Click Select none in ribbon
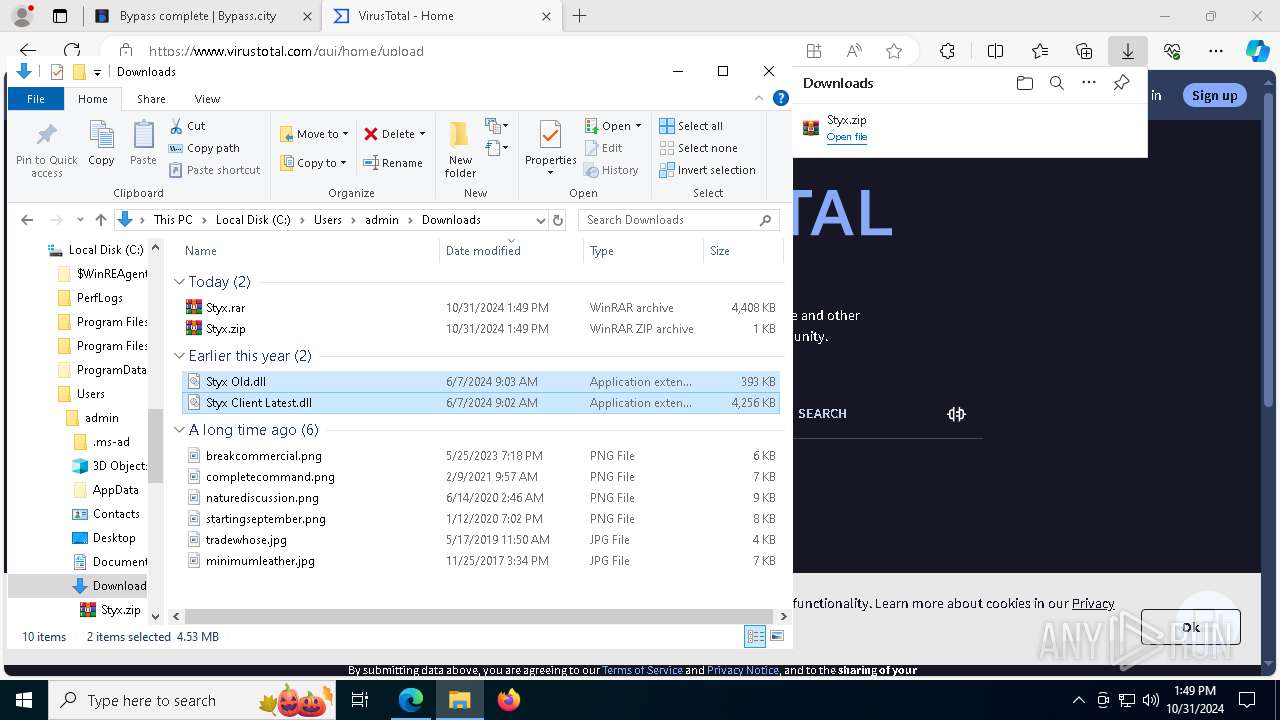1280x720 pixels. click(x=698, y=148)
